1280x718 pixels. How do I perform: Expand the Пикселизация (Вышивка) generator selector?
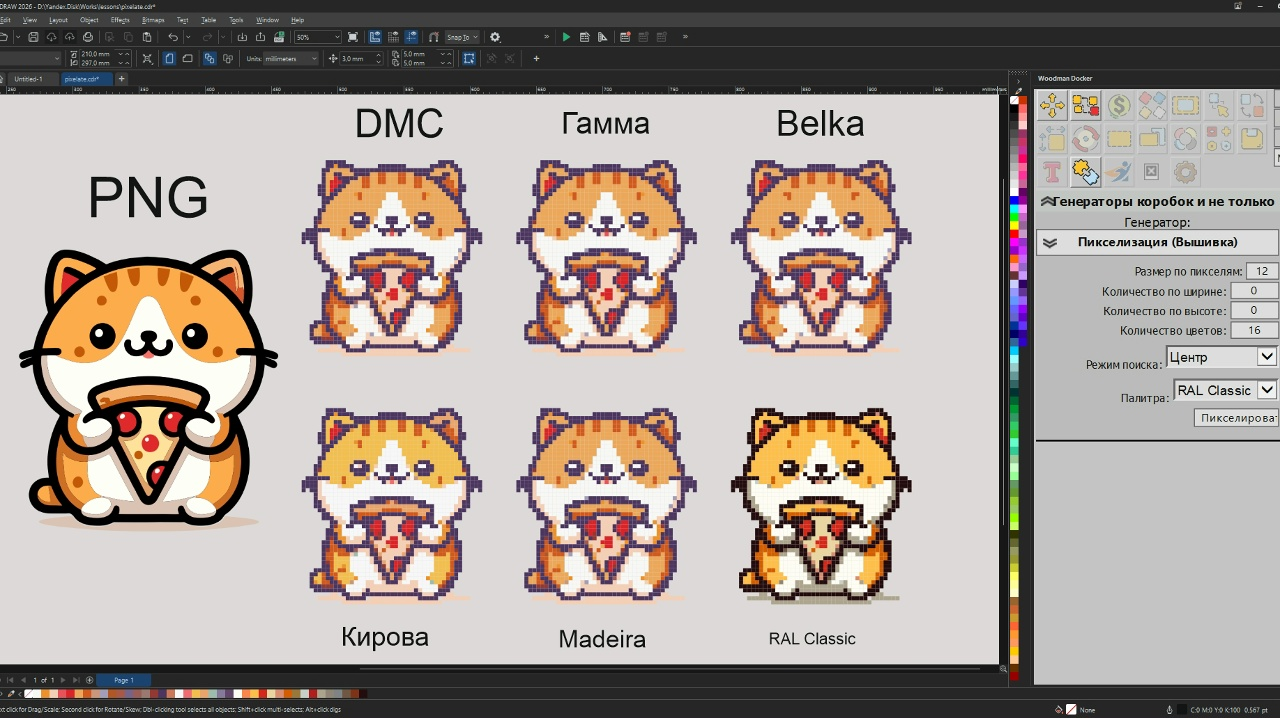pyautogui.click(x=1157, y=242)
